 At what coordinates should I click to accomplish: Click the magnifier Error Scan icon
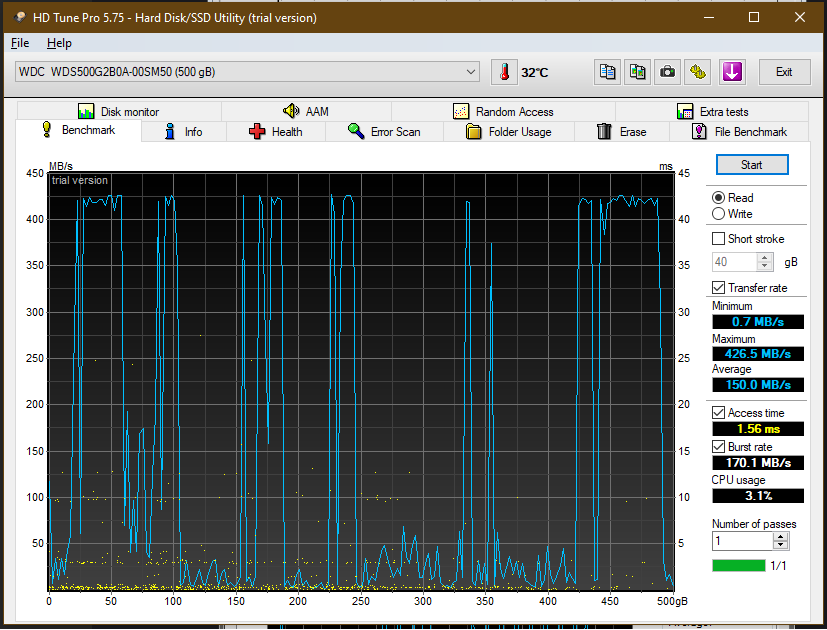356,131
